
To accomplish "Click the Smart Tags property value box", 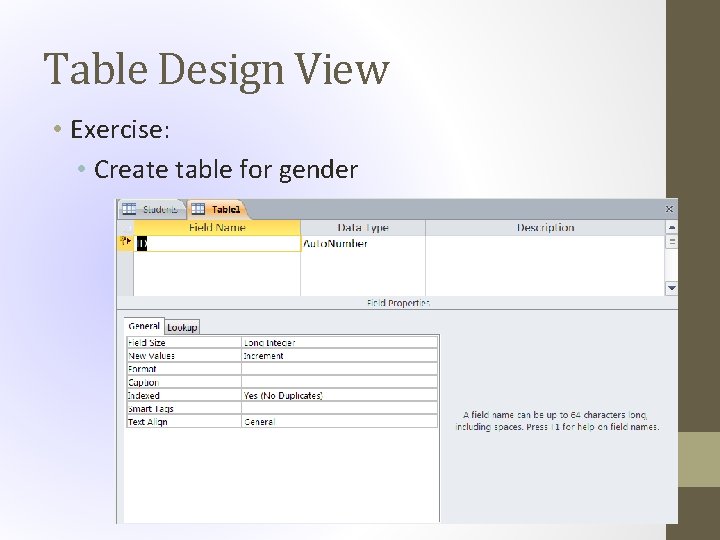I will coord(339,409).
